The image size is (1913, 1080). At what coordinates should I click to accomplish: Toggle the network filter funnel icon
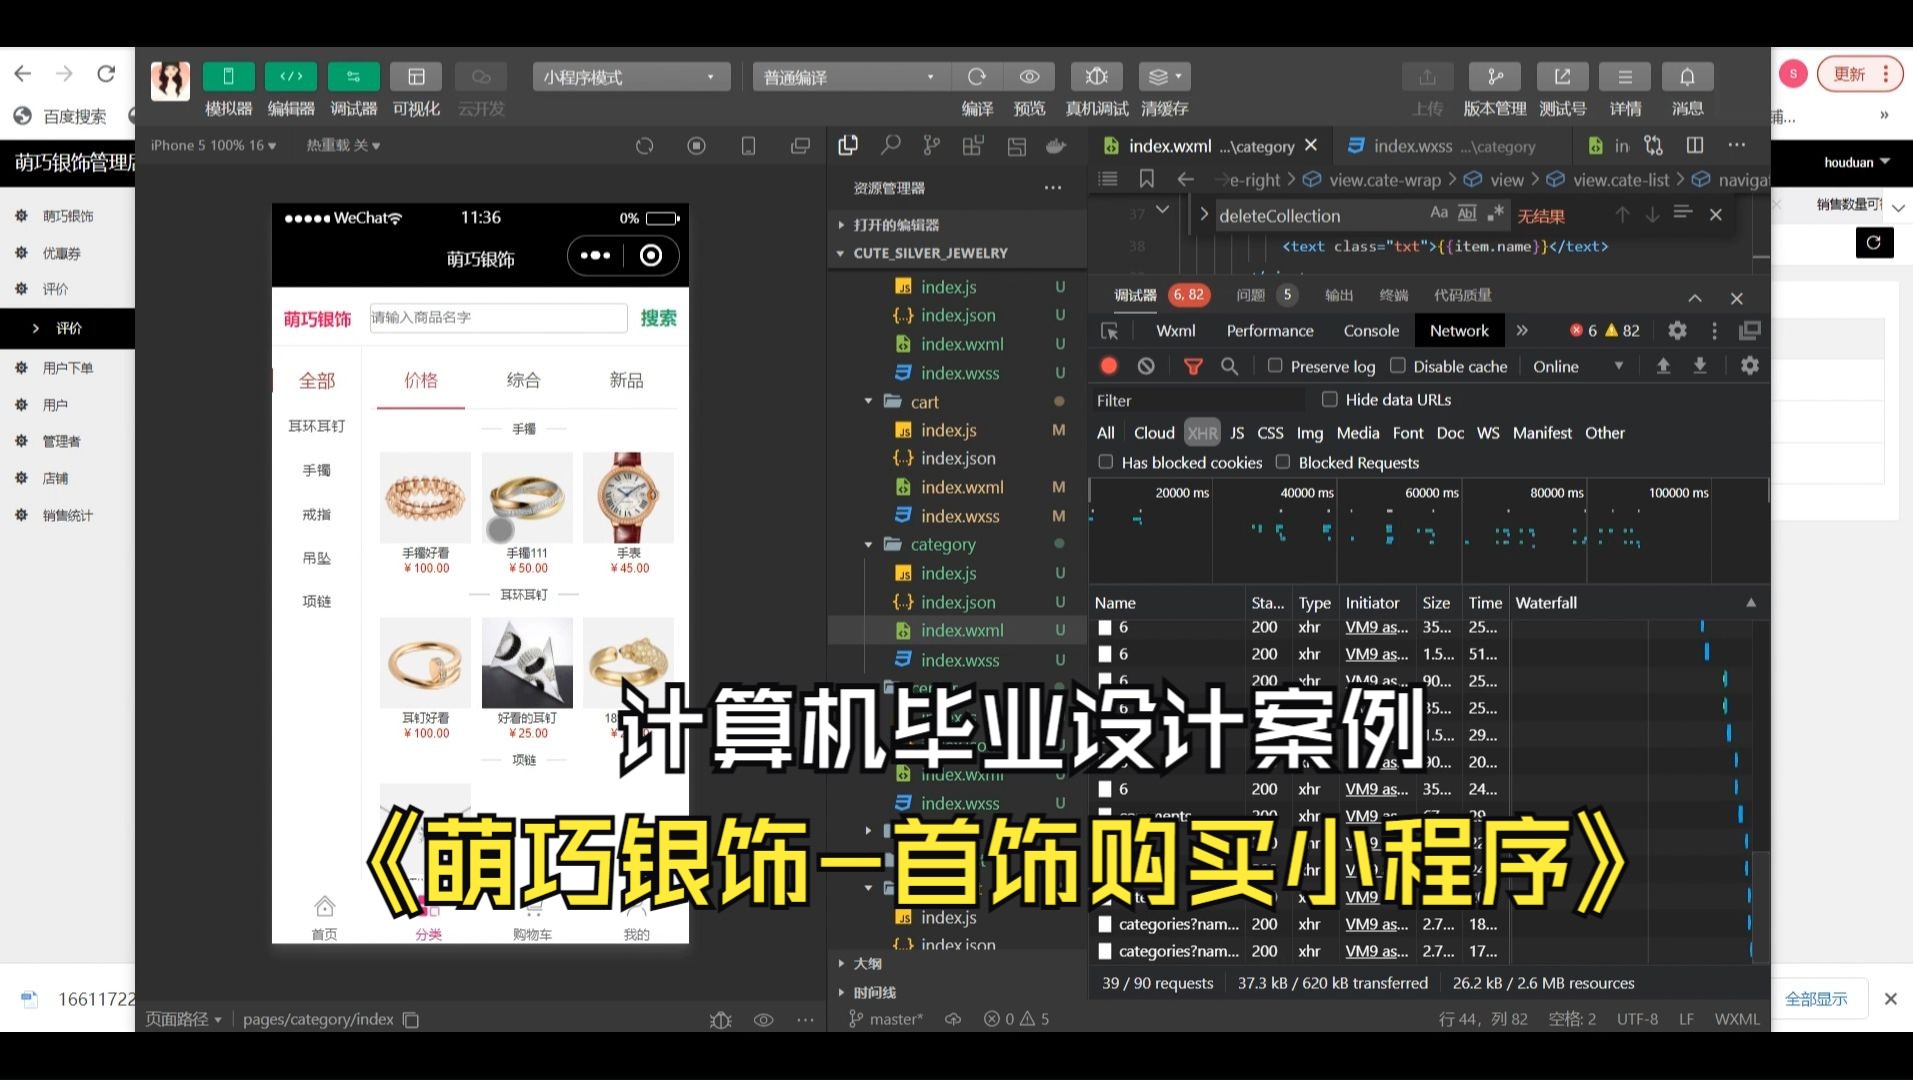click(1193, 366)
